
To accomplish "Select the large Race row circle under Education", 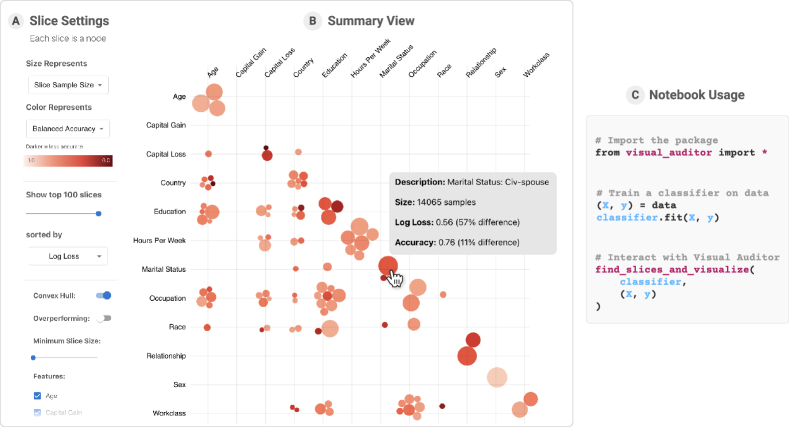I will 329,328.
